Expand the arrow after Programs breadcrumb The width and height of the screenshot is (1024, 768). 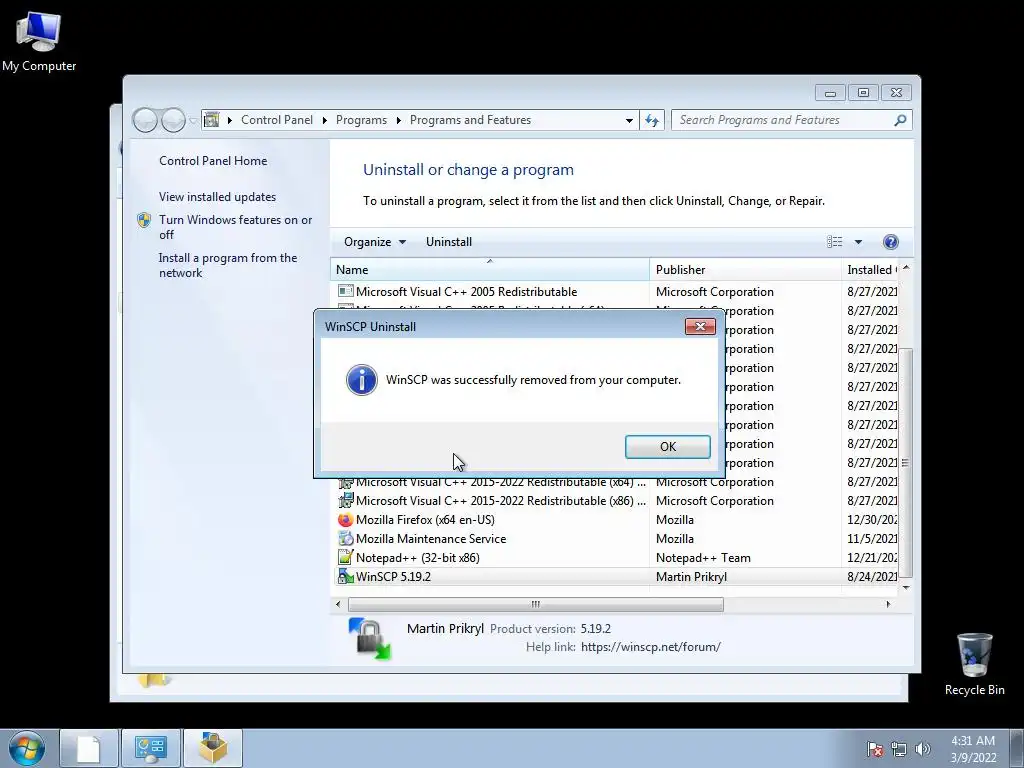point(398,120)
